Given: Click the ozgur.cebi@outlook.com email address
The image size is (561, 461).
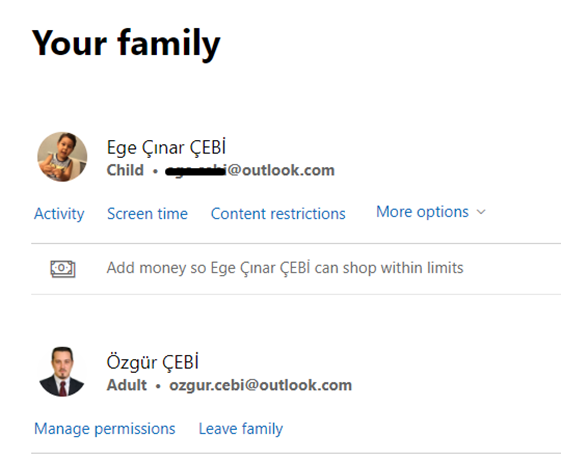Looking at the screenshot, I should pyautogui.click(x=260, y=385).
